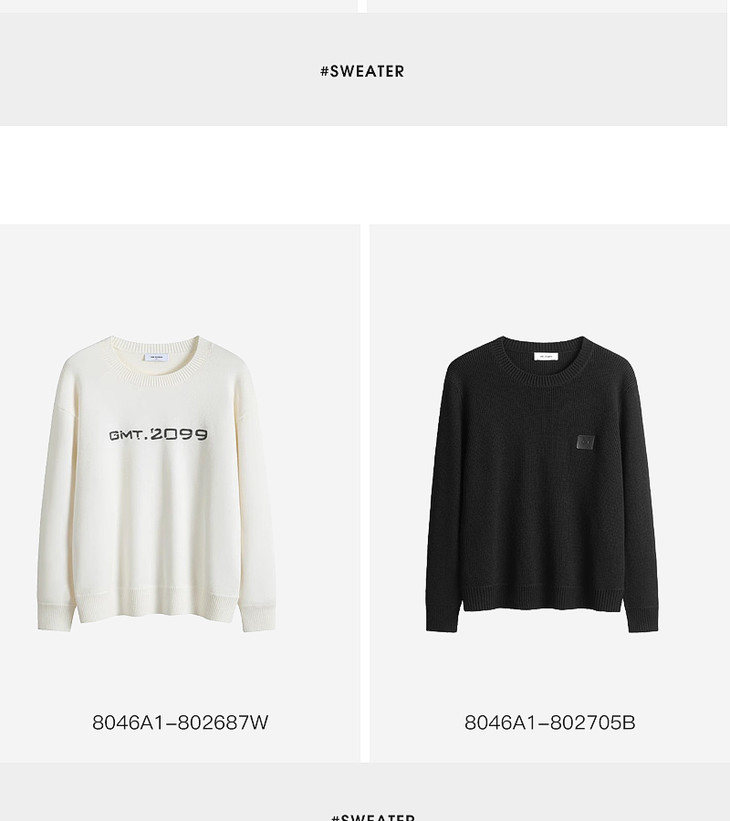The image size is (730, 821).
Task: Click the ribbed hem of white sweater
Action: point(157,605)
